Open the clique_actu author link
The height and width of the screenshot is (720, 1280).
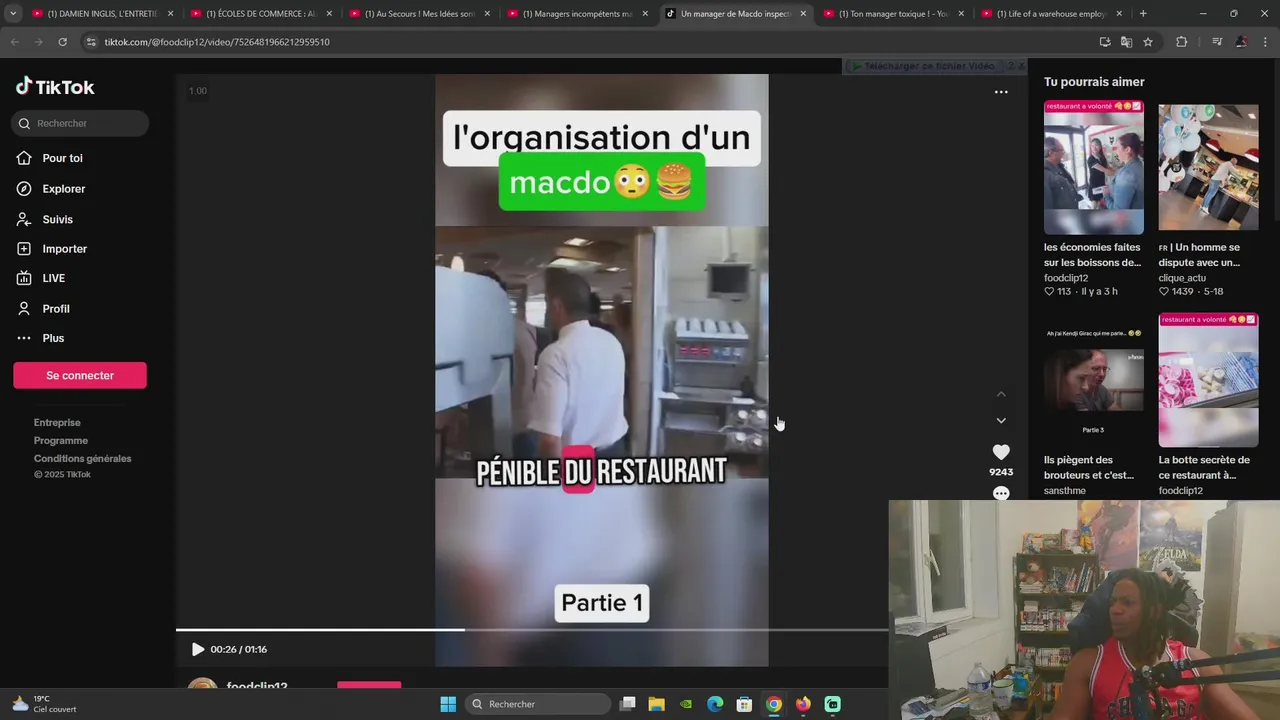pyautogui.click(x=1182, y=278)
